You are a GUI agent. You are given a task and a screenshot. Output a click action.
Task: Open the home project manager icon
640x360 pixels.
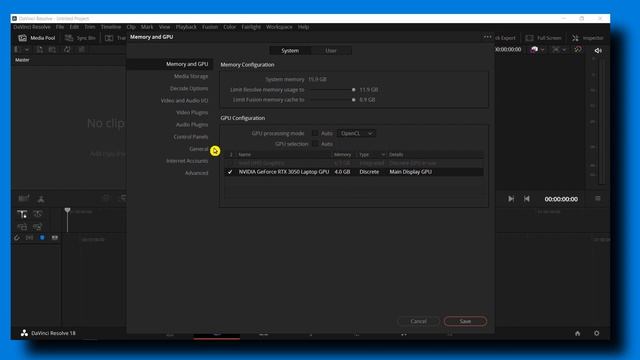click(578, 333)
